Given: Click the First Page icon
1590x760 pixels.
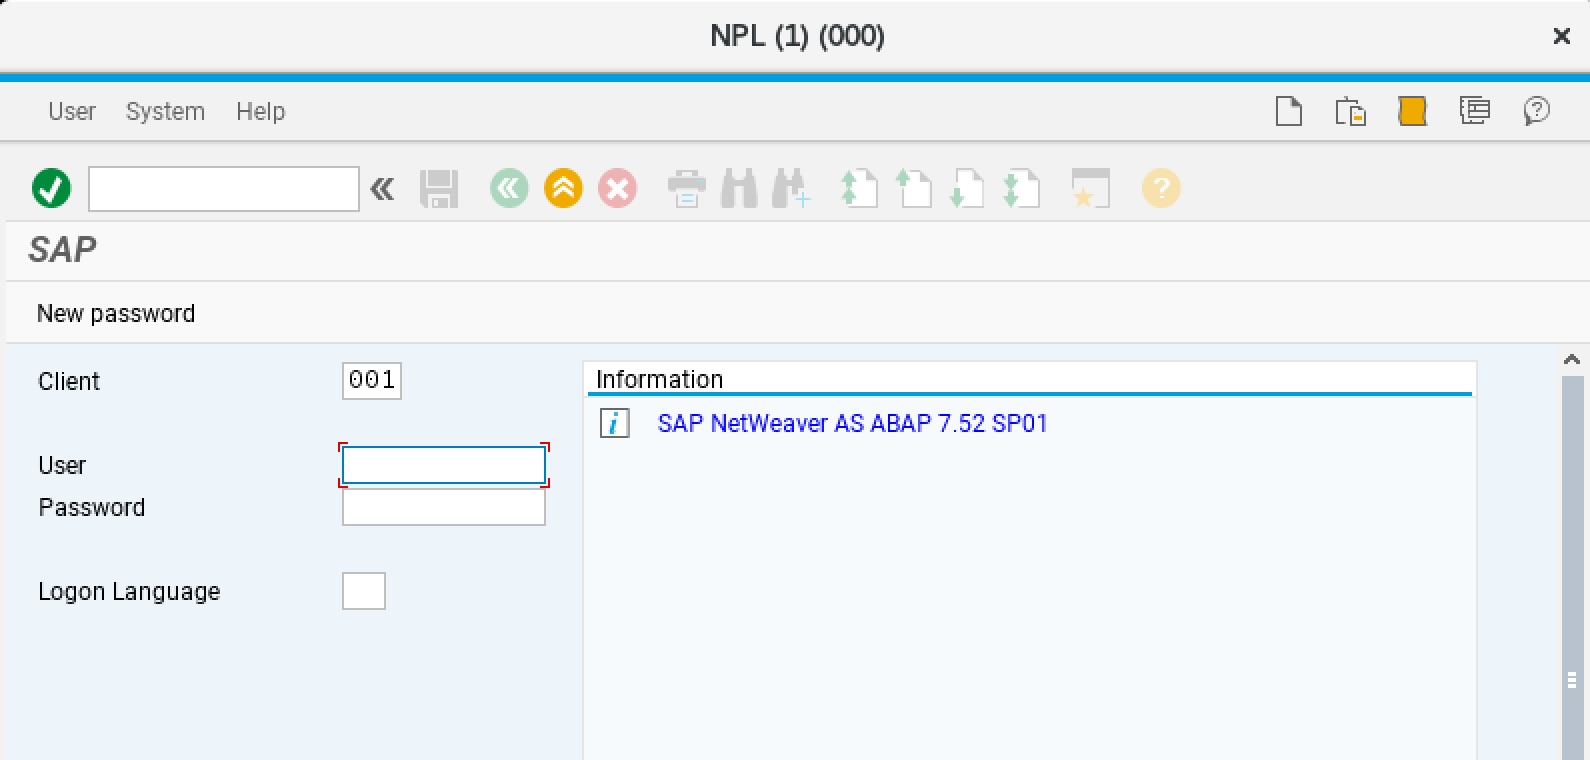Looking at the screenshot, I should coord(859,188).
